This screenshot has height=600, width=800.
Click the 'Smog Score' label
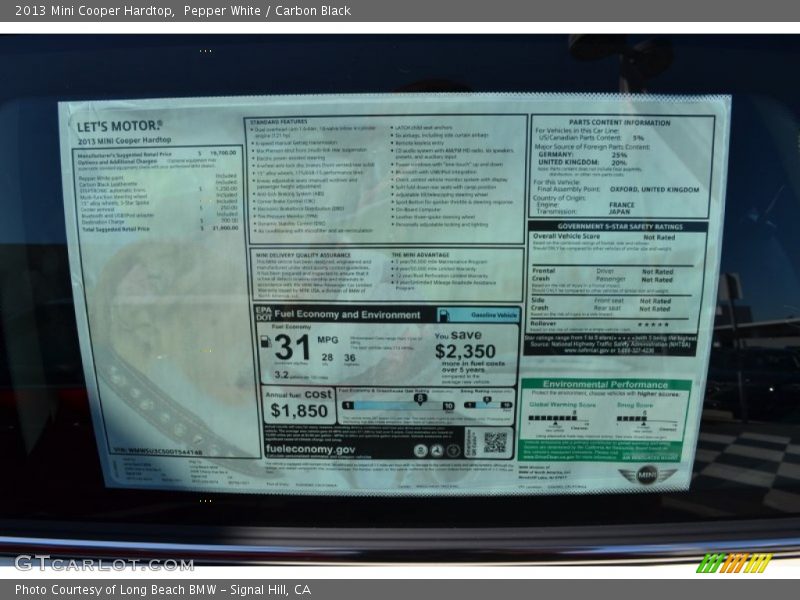point(635,405)
